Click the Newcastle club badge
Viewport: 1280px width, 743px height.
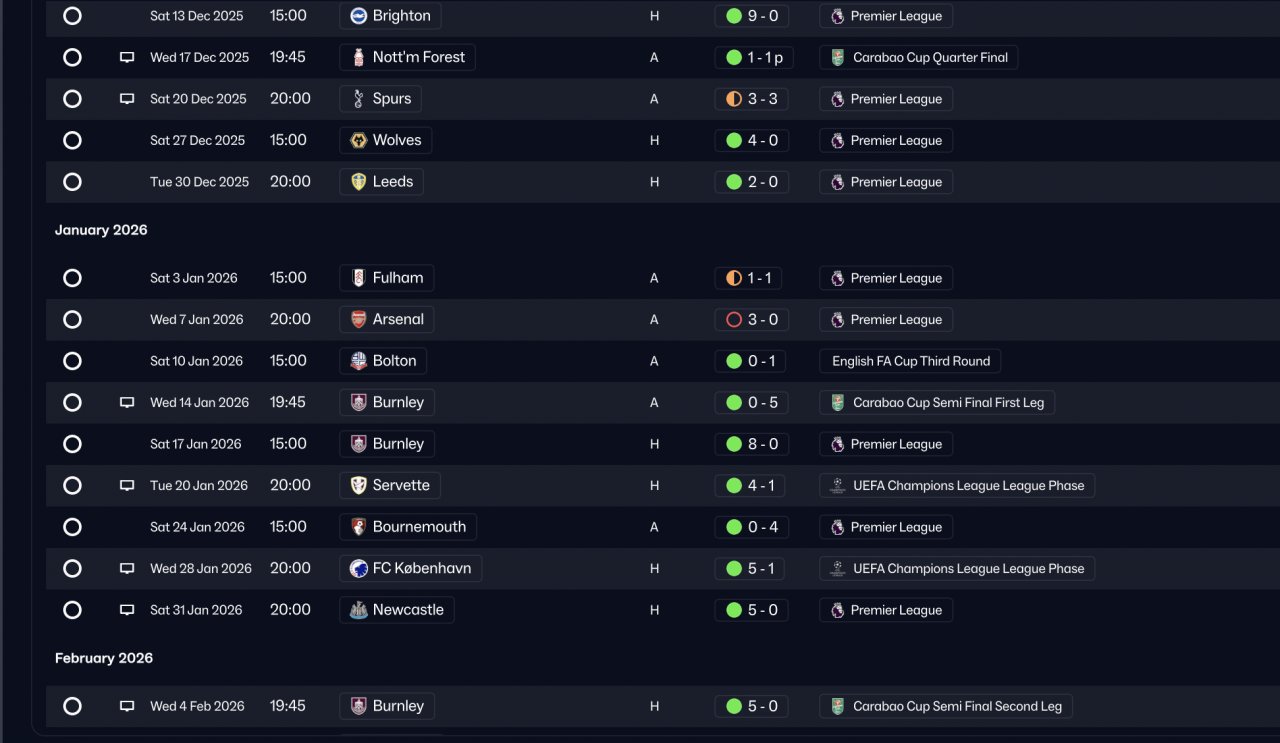pos(359,610)
